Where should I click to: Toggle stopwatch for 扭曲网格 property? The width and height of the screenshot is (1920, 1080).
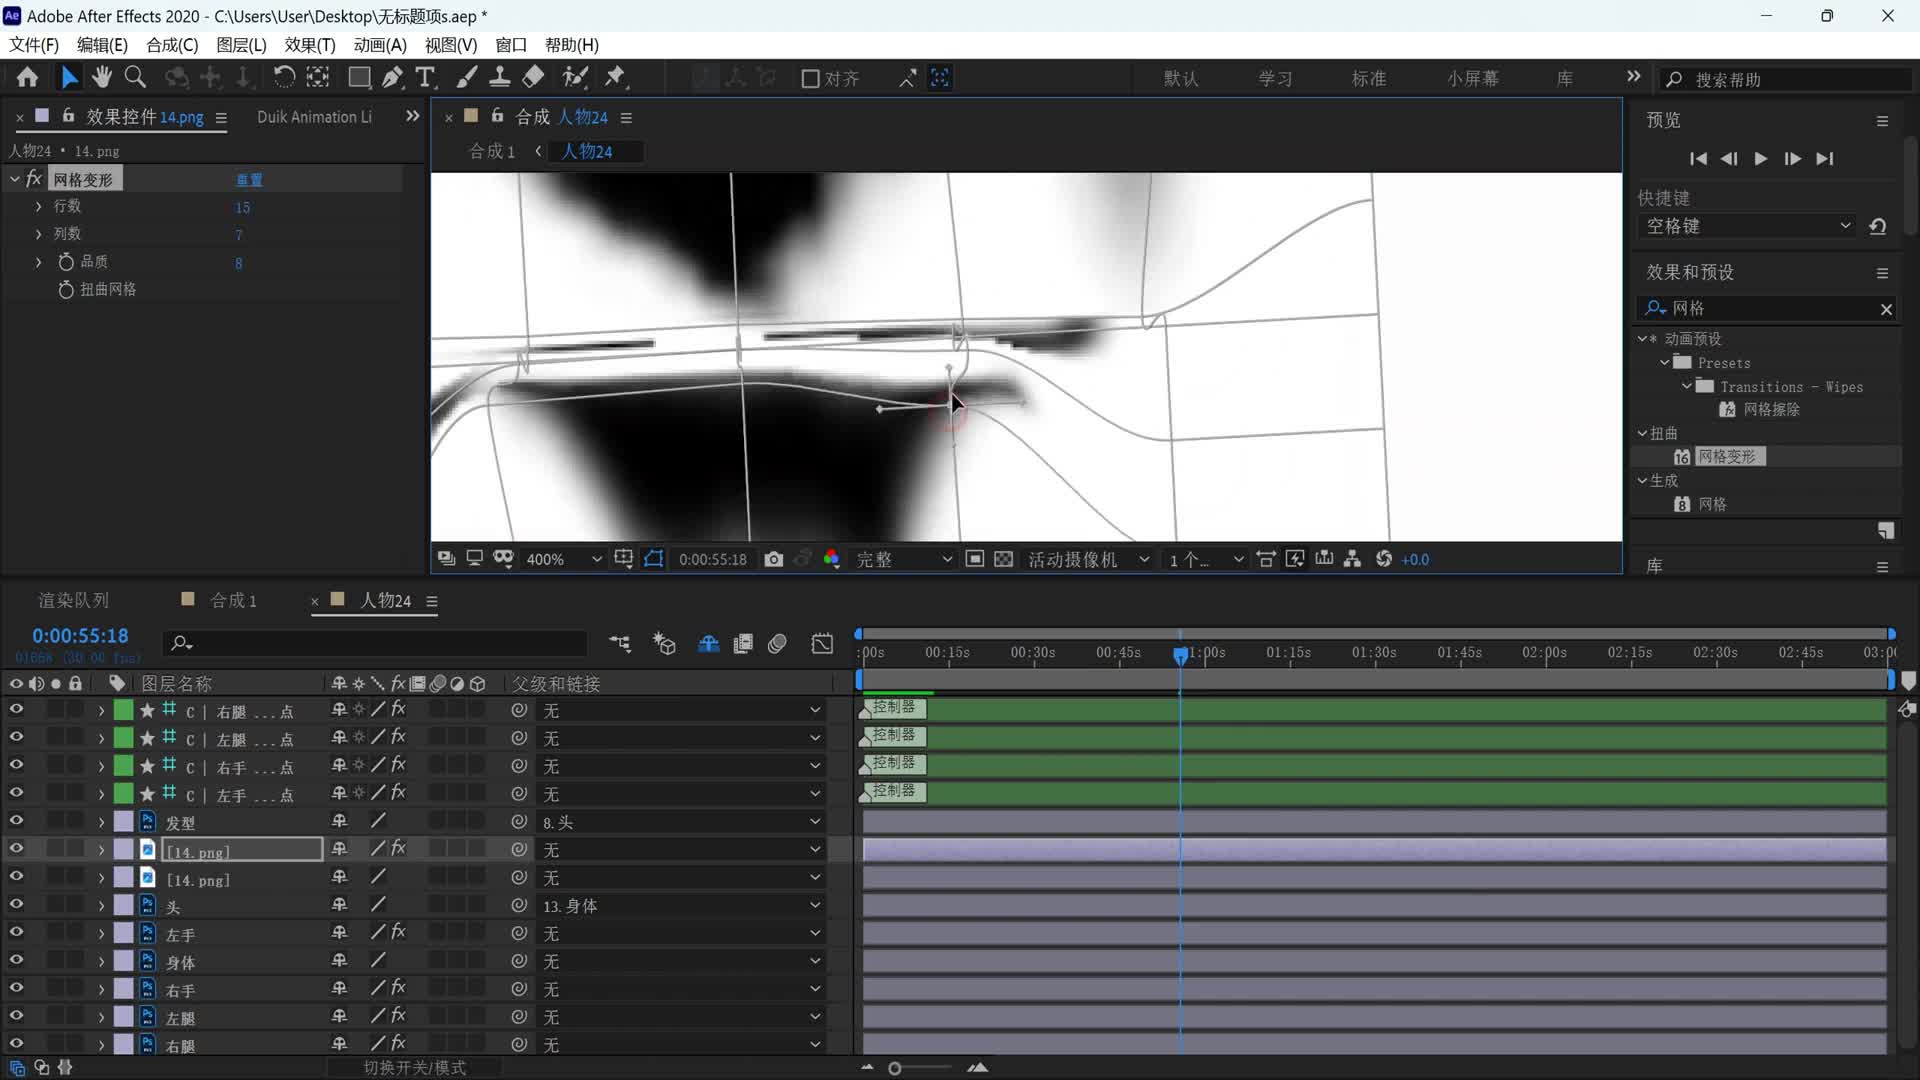coord(66,289)
